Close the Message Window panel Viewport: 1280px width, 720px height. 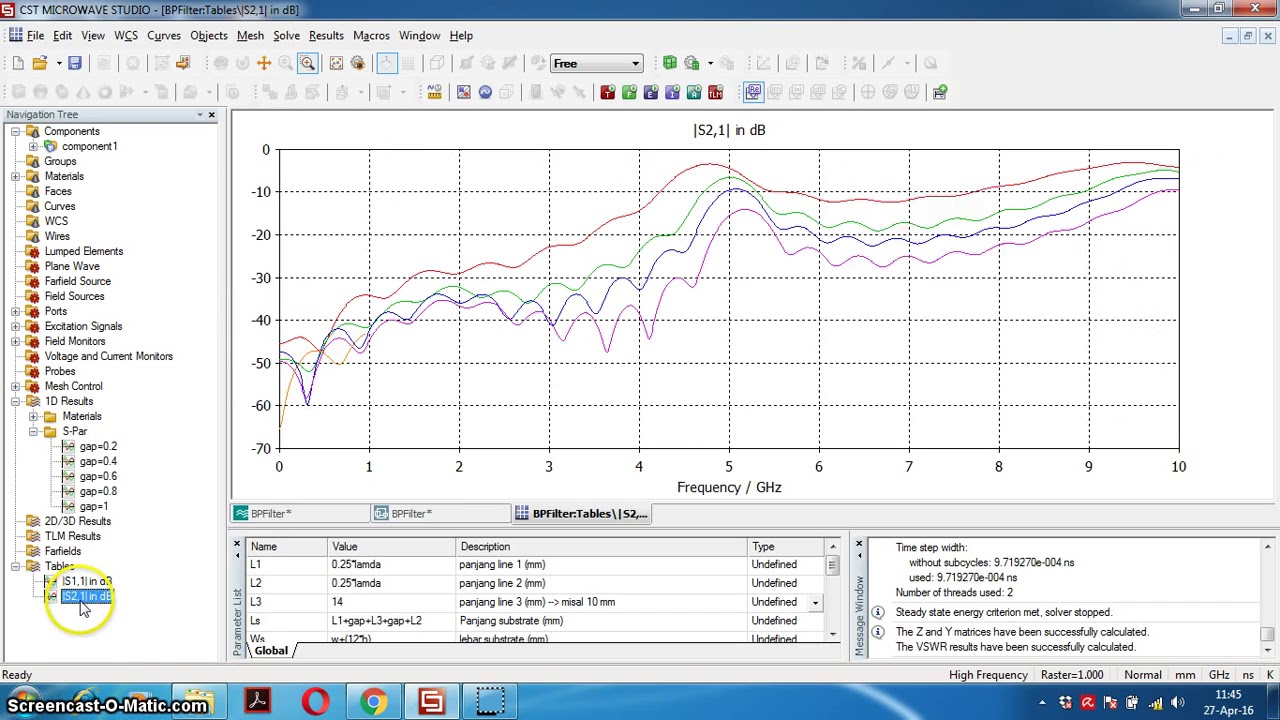[x=859, y=545]
